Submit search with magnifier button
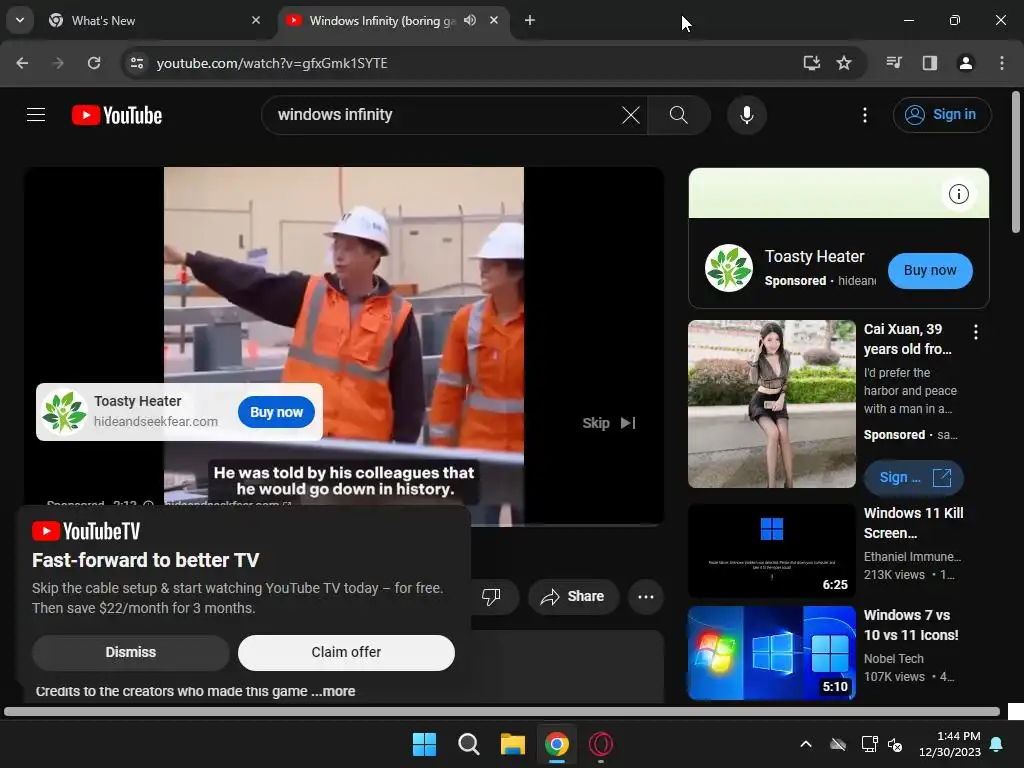This screenshot has height=768, width=1024. [679, 115]
